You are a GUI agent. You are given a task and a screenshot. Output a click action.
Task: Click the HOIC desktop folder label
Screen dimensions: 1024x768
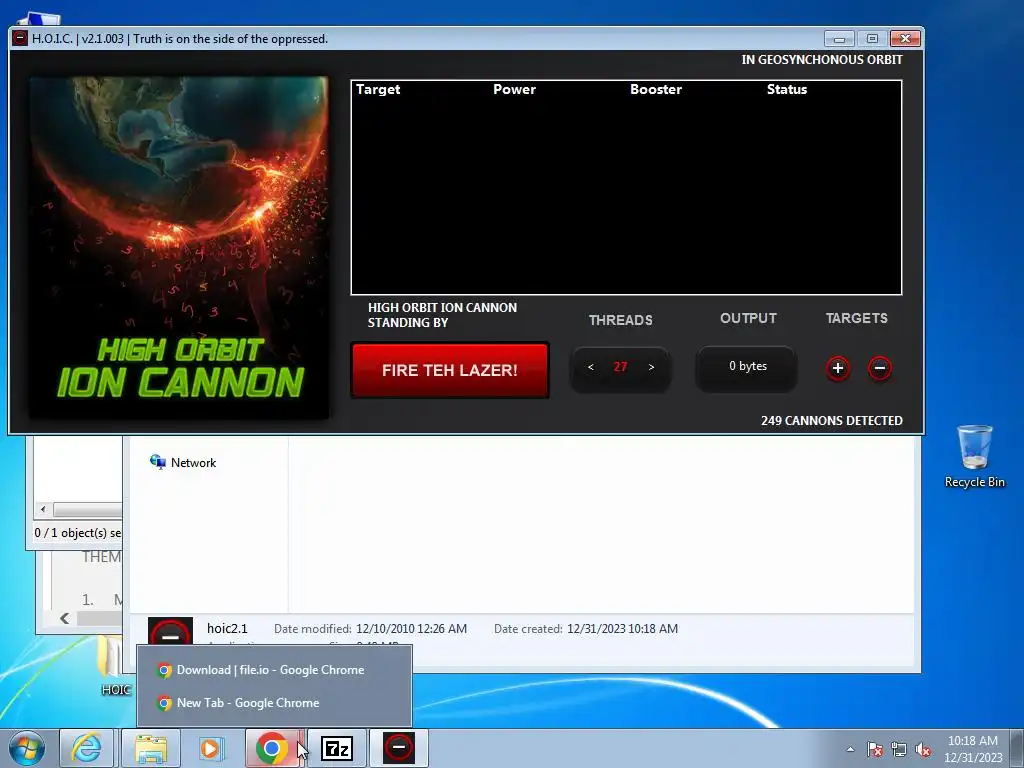(x=116, y=690)
